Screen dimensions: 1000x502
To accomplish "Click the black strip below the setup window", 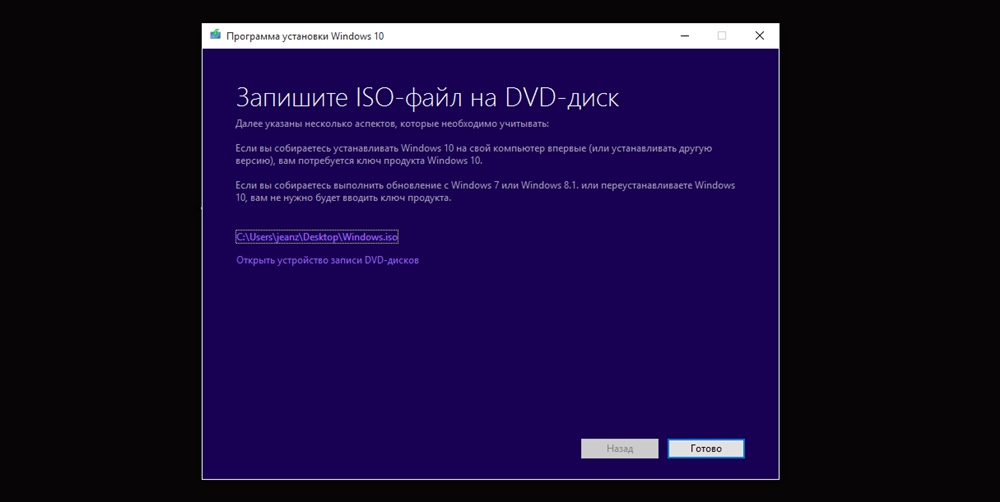I will 490,491.
